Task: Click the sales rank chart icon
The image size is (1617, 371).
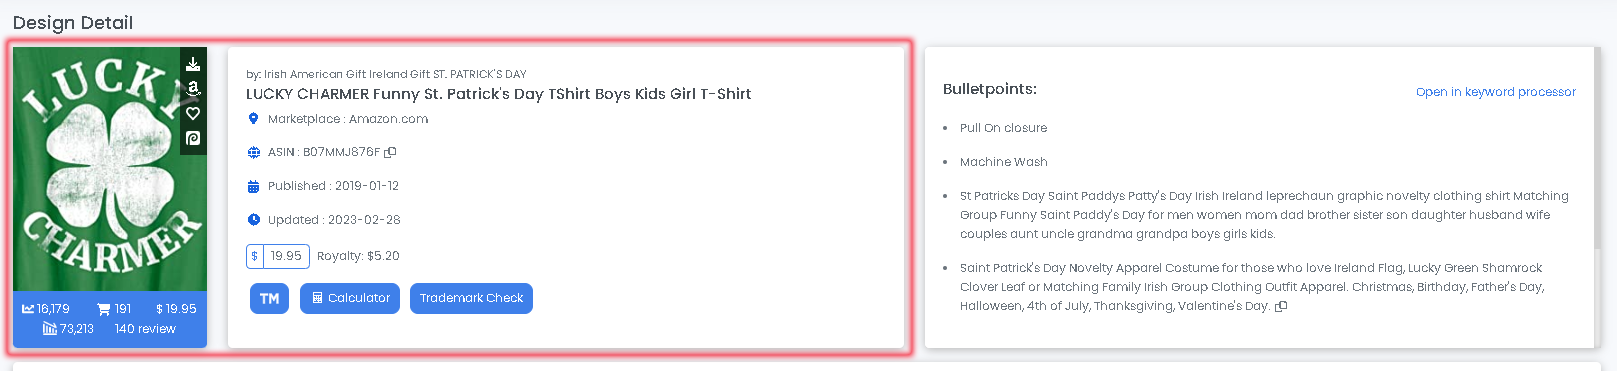Action: [x=28, y=309]
